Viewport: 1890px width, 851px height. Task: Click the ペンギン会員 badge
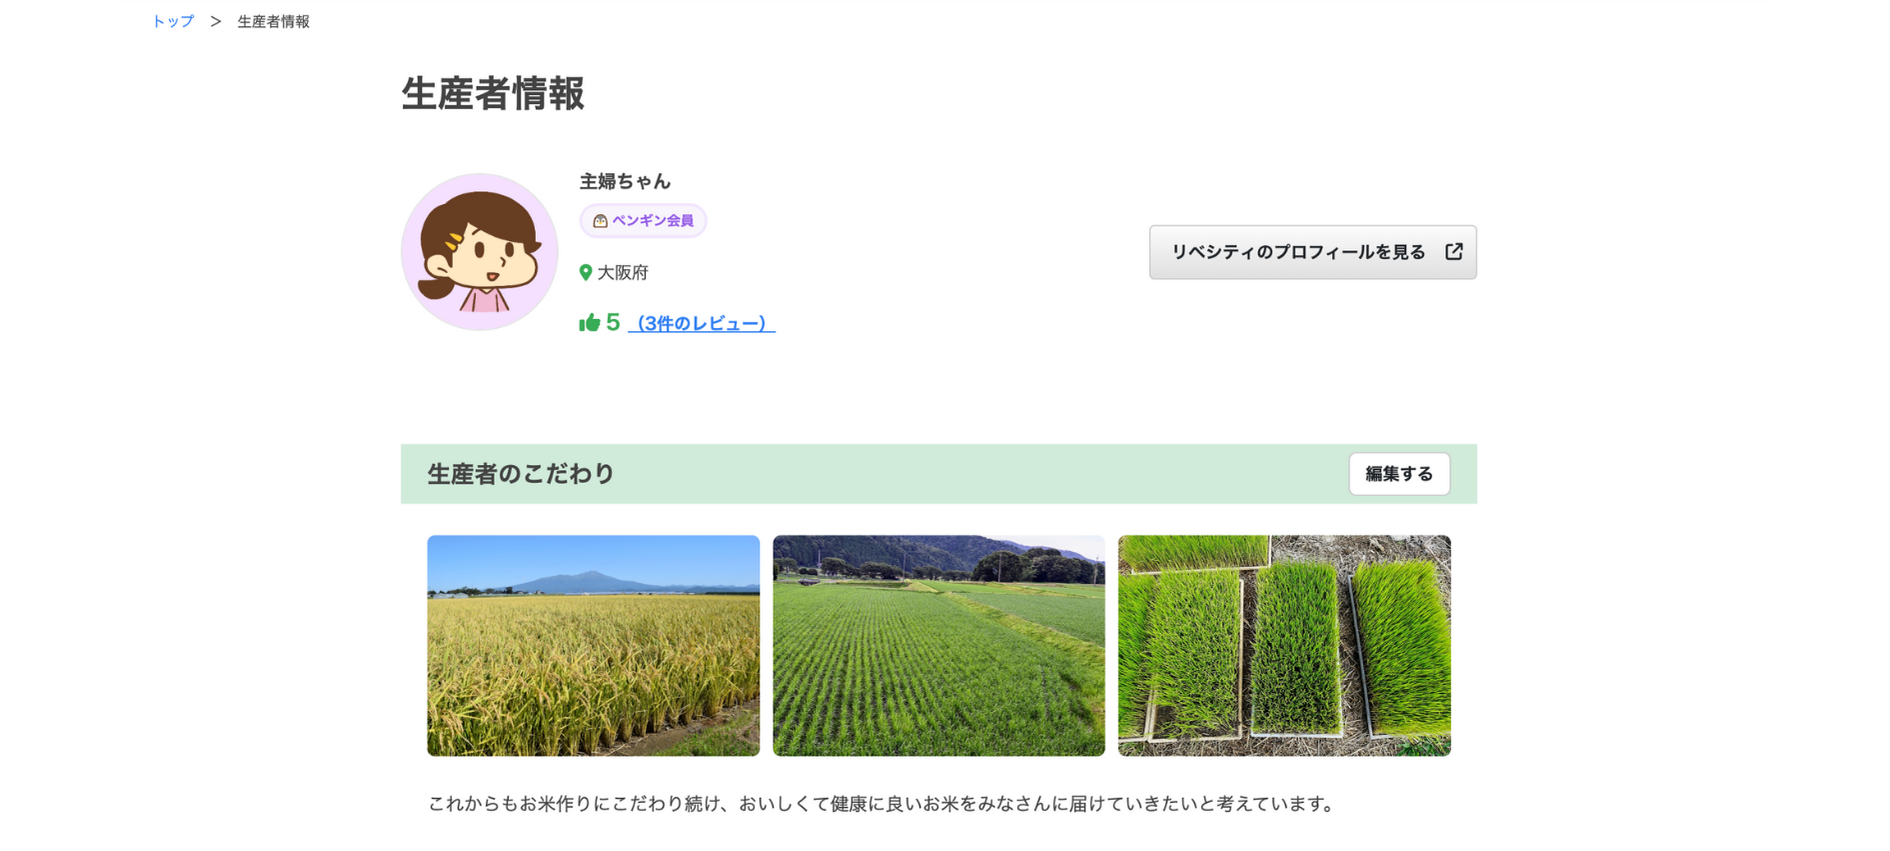643,221
